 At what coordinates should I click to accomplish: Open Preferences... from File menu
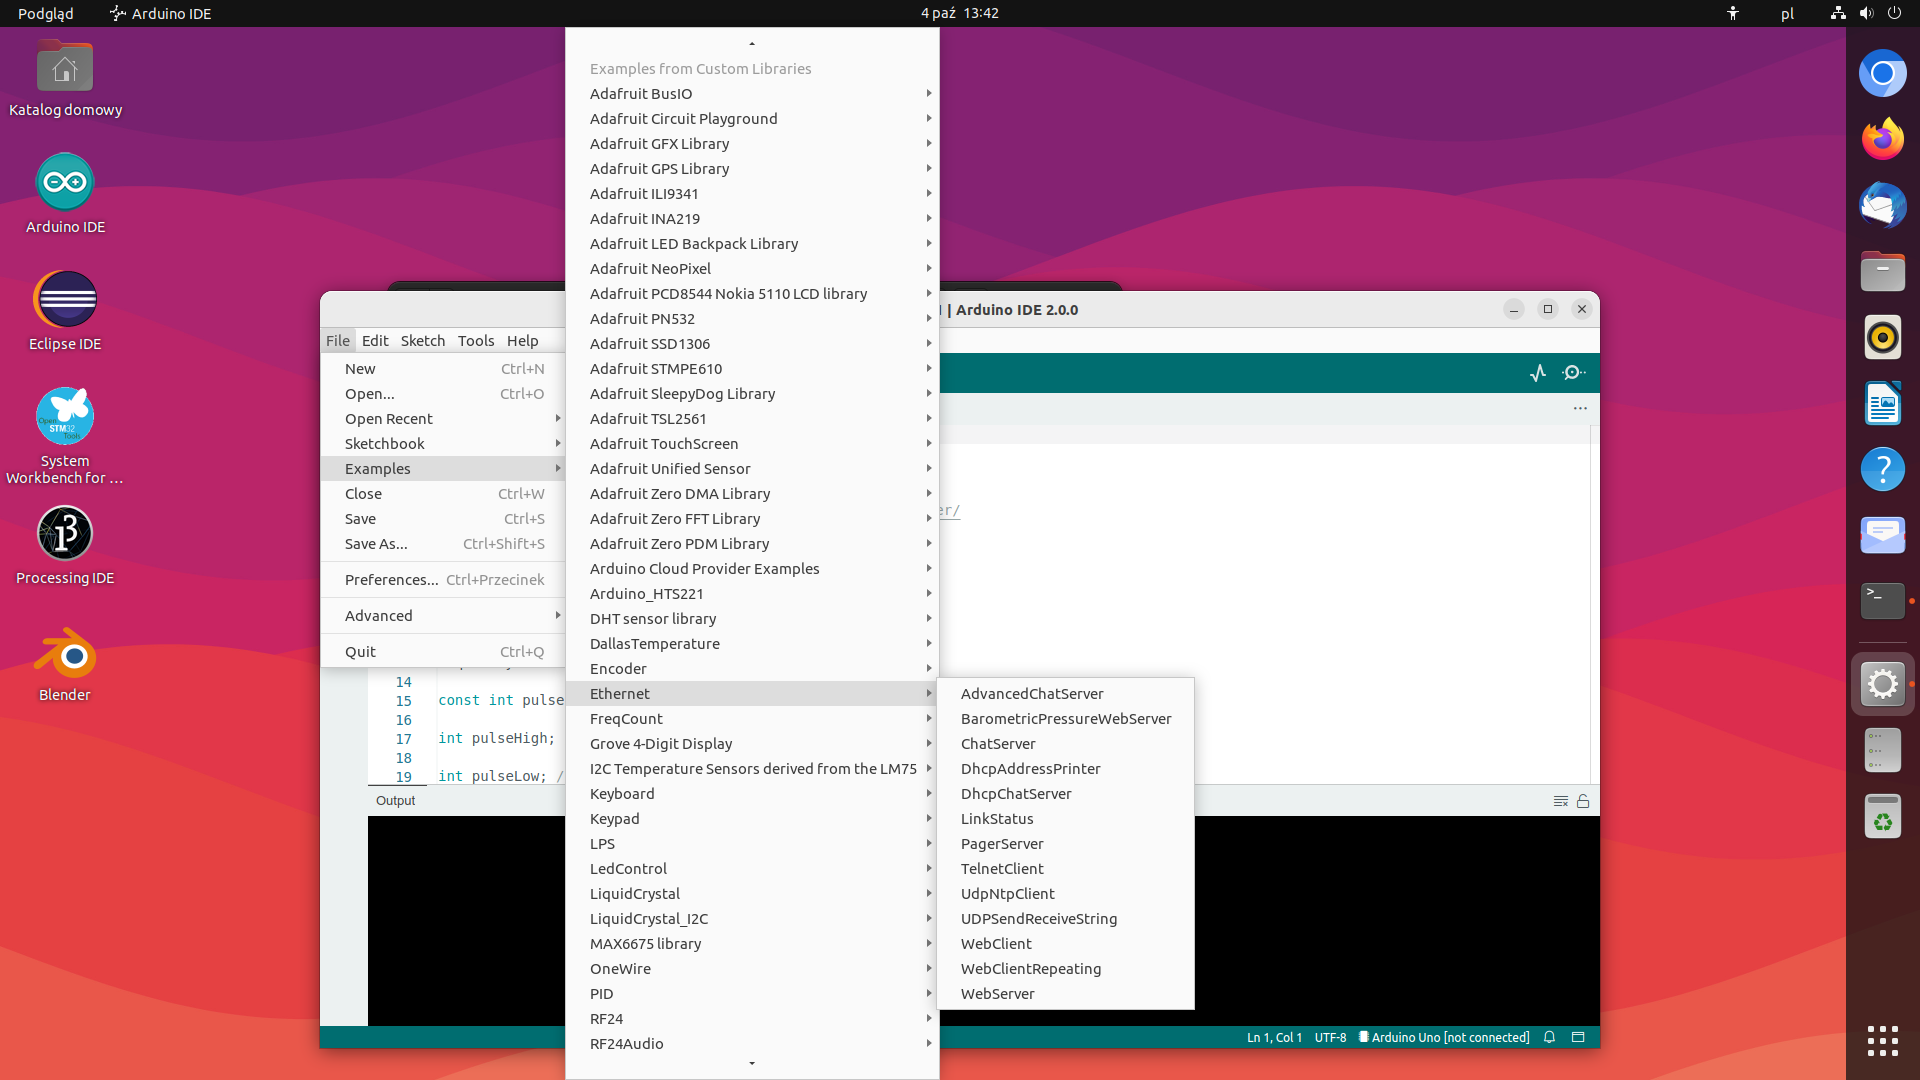coord(443,580)
